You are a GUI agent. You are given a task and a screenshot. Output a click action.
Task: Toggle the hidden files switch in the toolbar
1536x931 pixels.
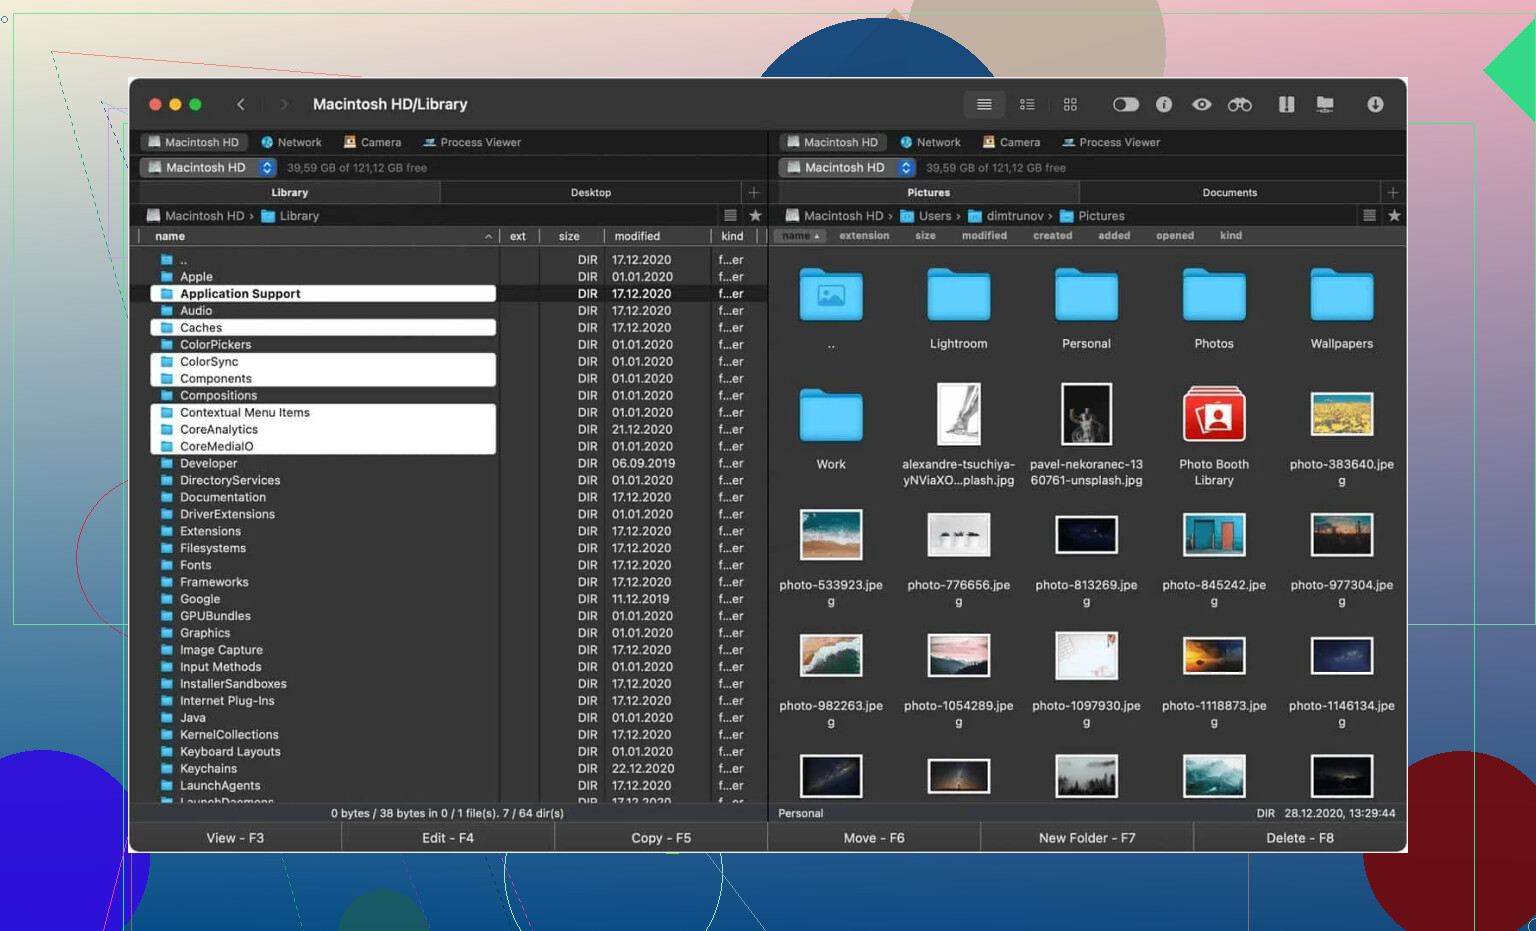click(1126, 104)
